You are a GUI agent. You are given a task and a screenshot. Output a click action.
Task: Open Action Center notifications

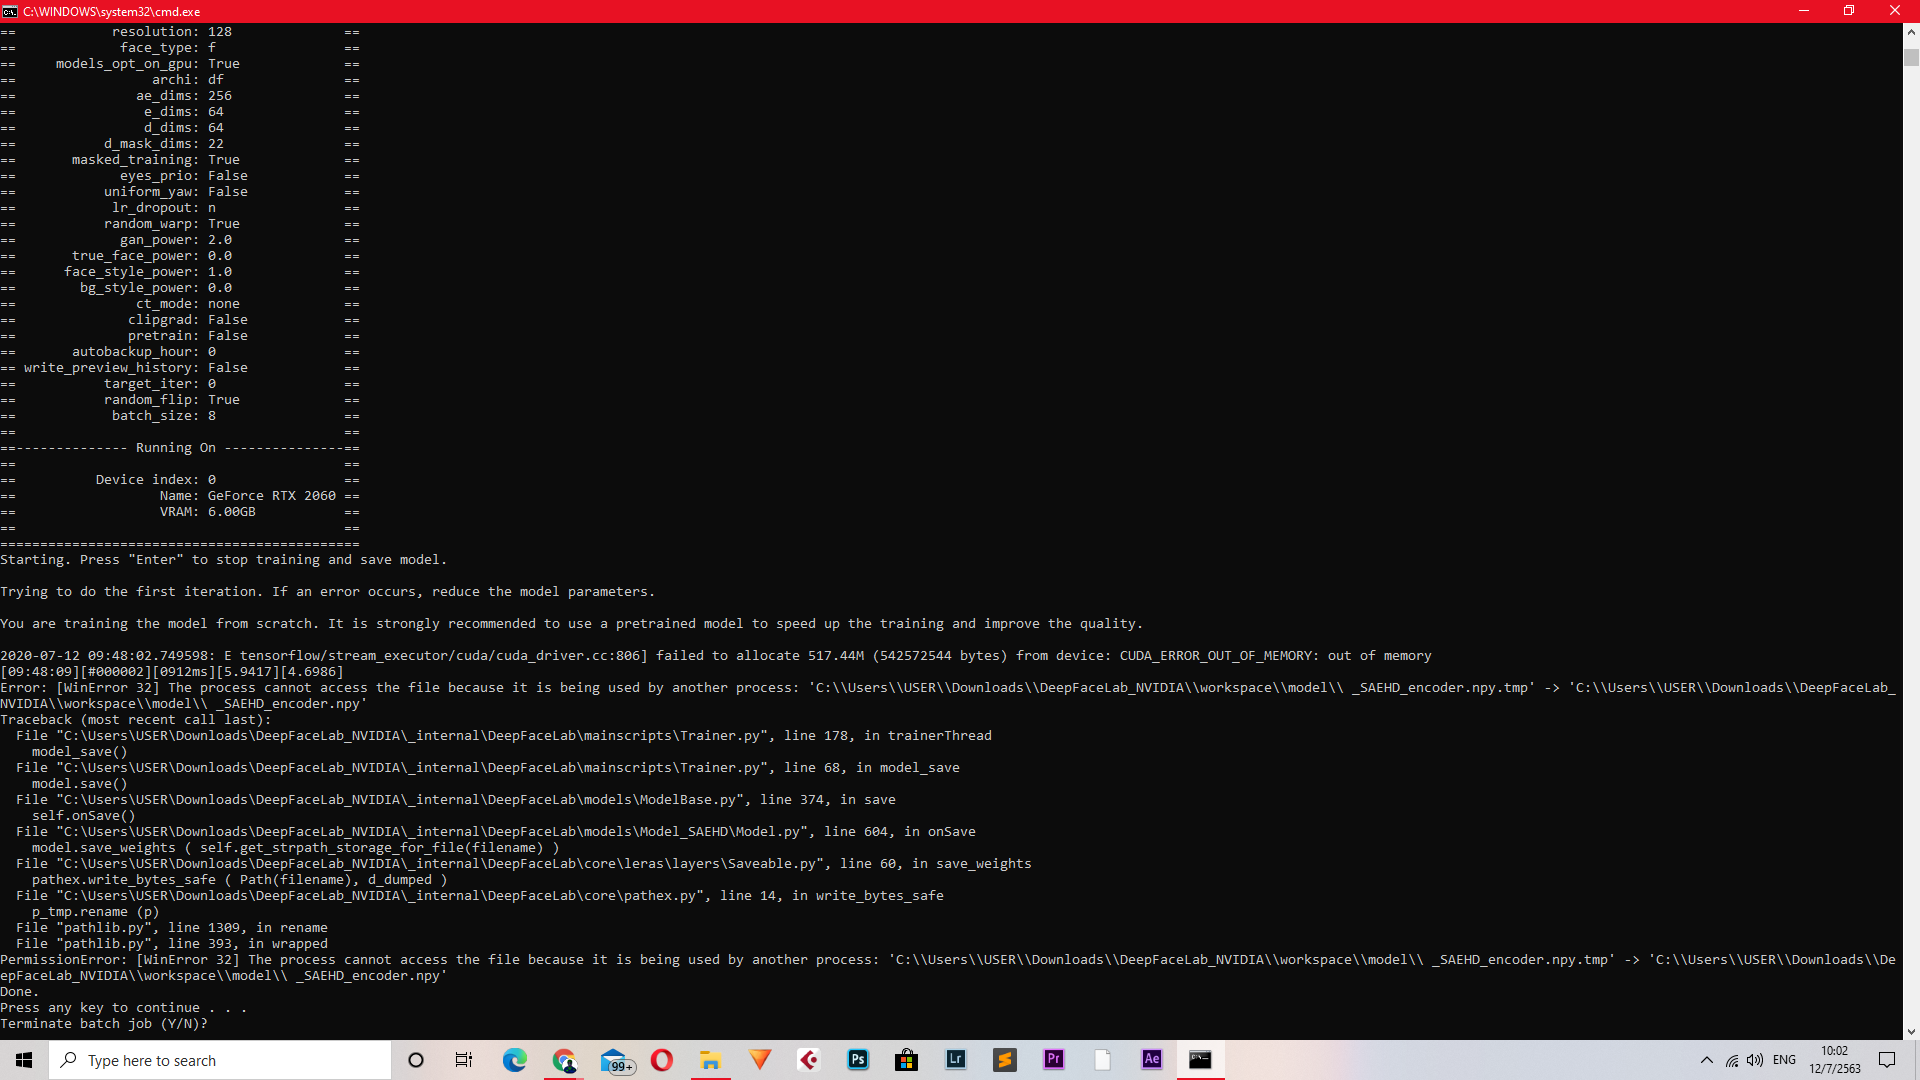point(1888,1060)
